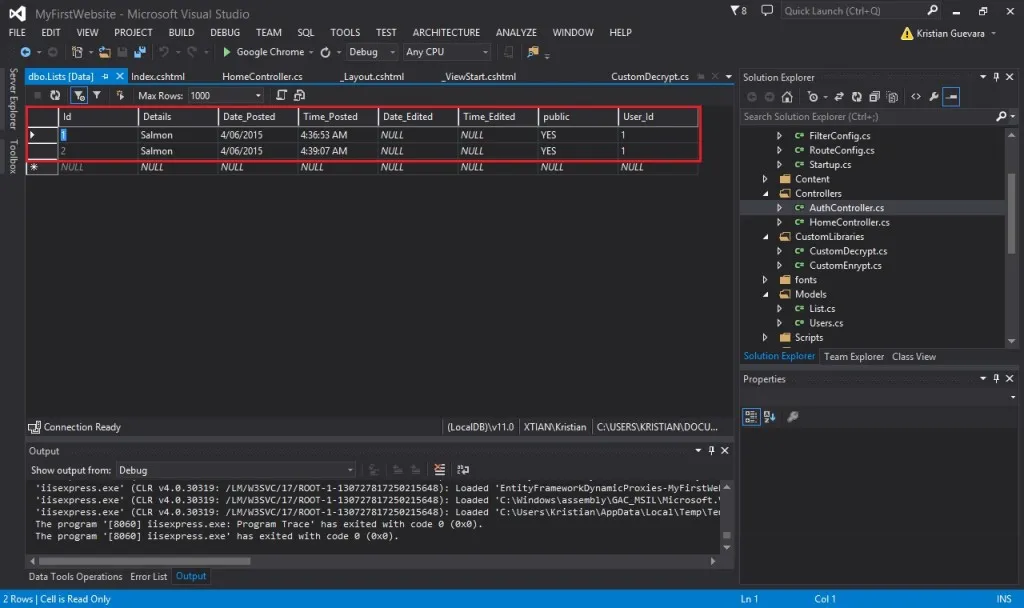Select CustomDecrypt.cs in Solution Explorer
This screenshot has width=1024, height=608.
coord(848,251)
